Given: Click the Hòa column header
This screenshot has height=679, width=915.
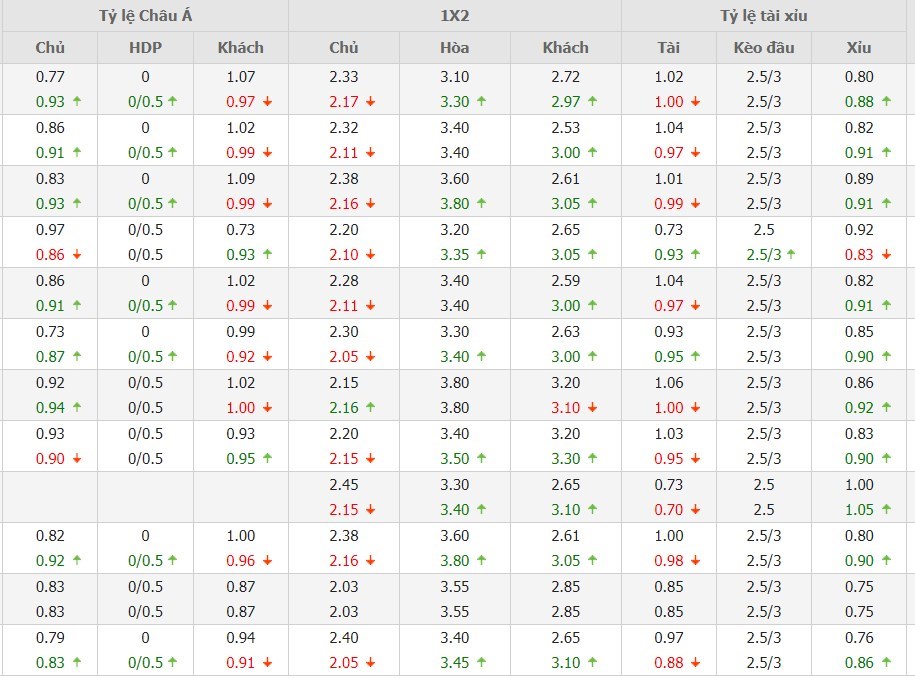Looking at the screenshot, I should tap(455, 47).
